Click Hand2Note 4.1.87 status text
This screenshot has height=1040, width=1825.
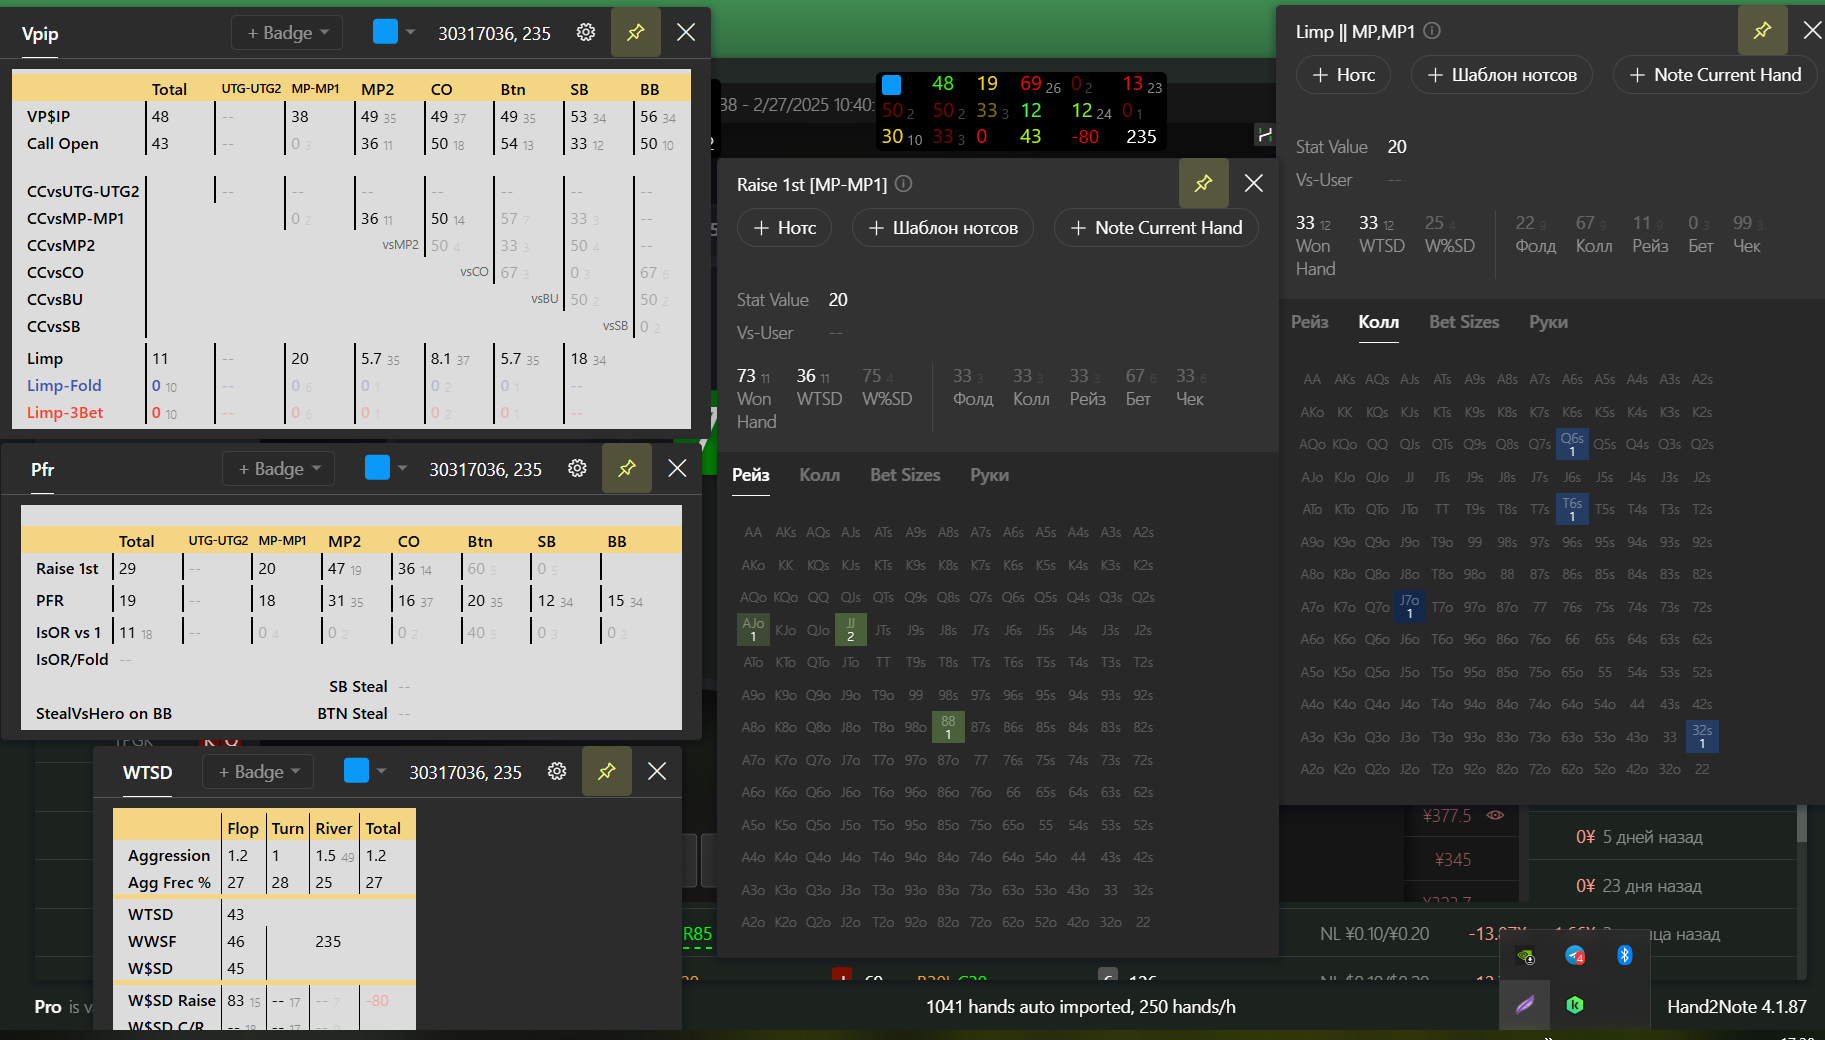tap(1737, 1007)
